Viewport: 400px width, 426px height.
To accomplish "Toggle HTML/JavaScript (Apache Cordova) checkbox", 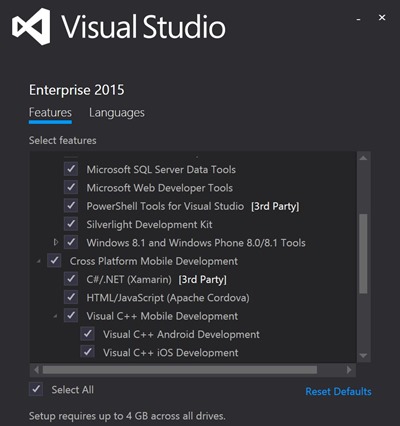I will point(71,297).
